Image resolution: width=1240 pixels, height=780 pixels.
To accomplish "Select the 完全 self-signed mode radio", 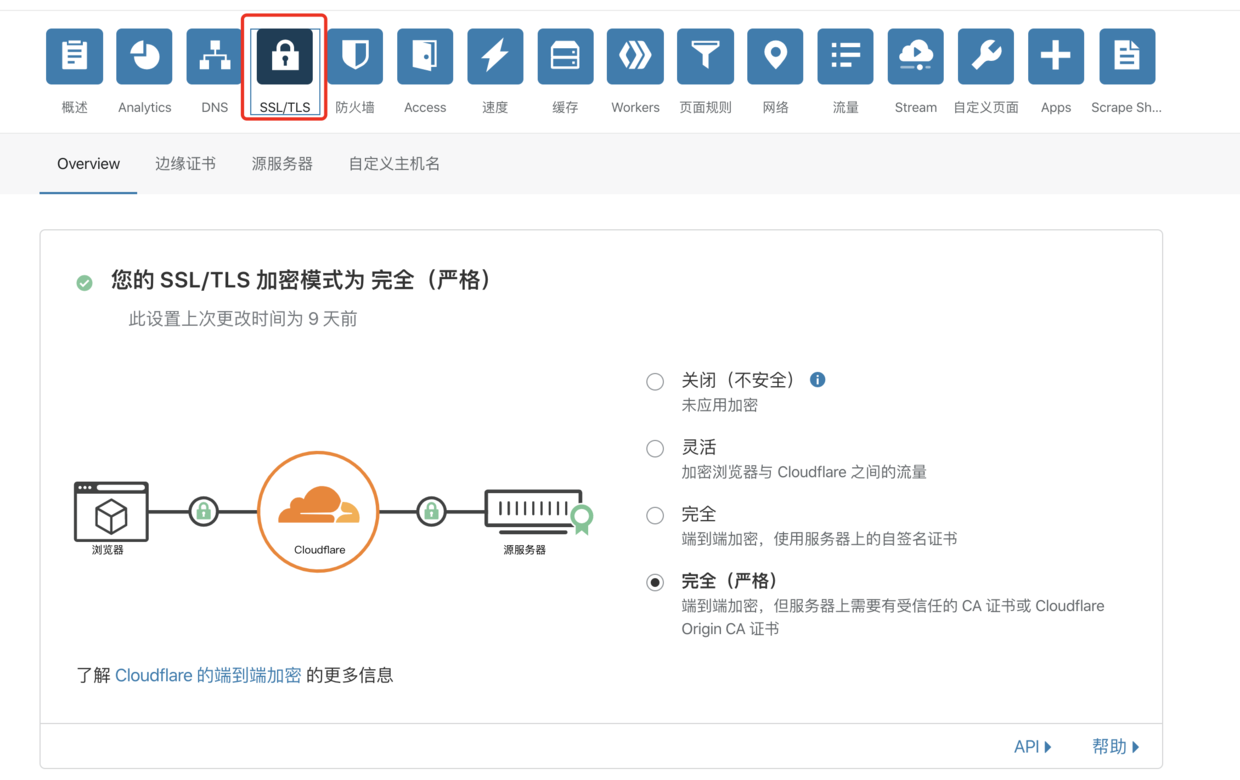I will click(655, 515).
